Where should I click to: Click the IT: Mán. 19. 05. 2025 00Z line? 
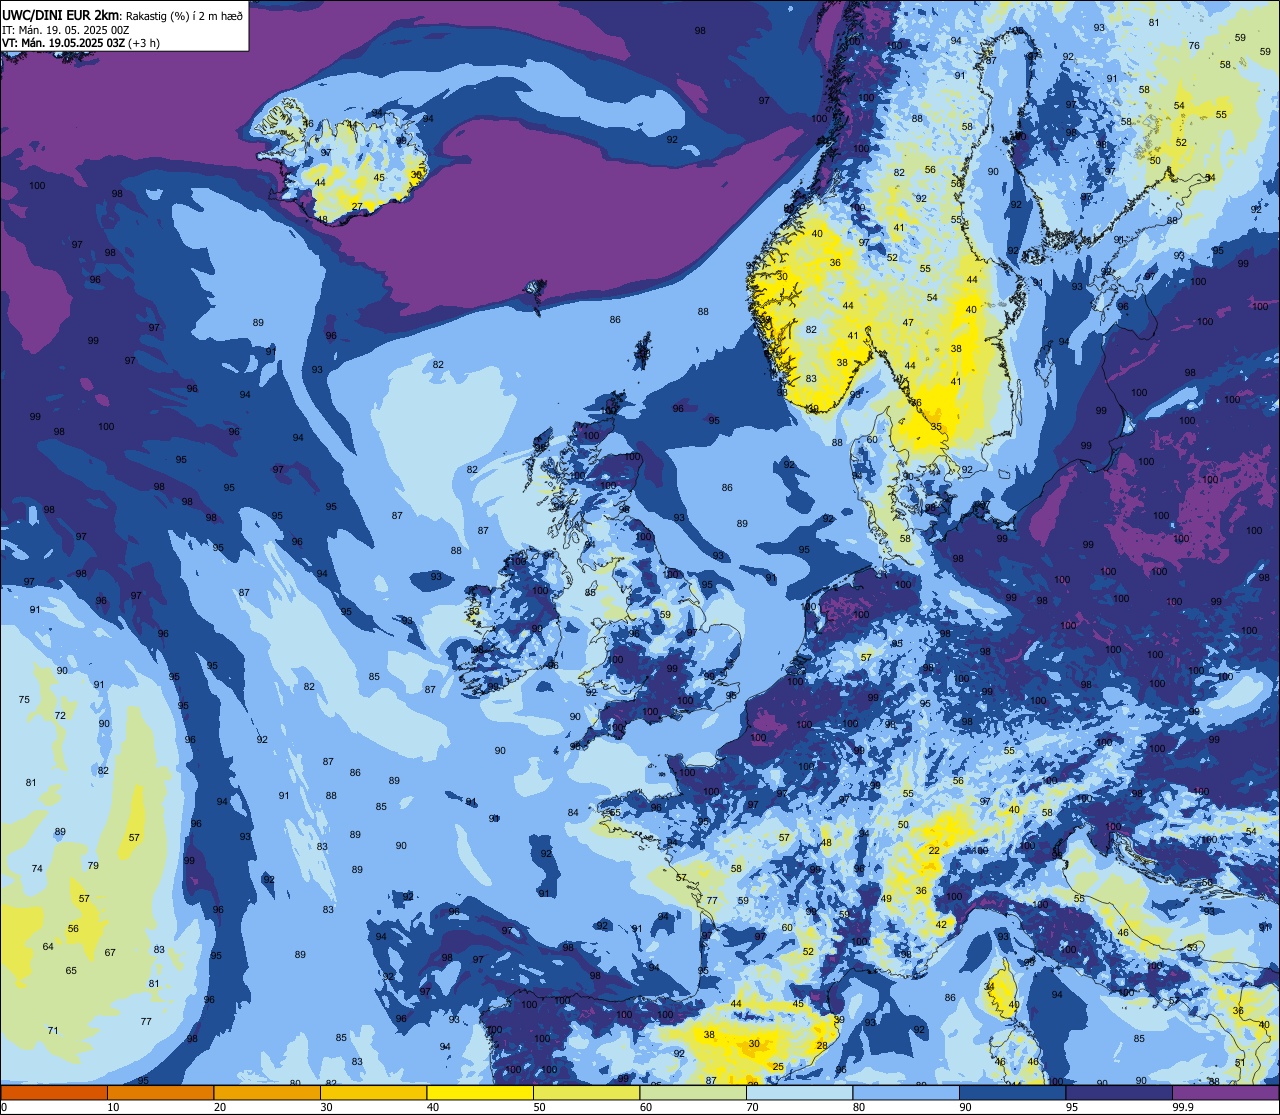pos(67,29)
